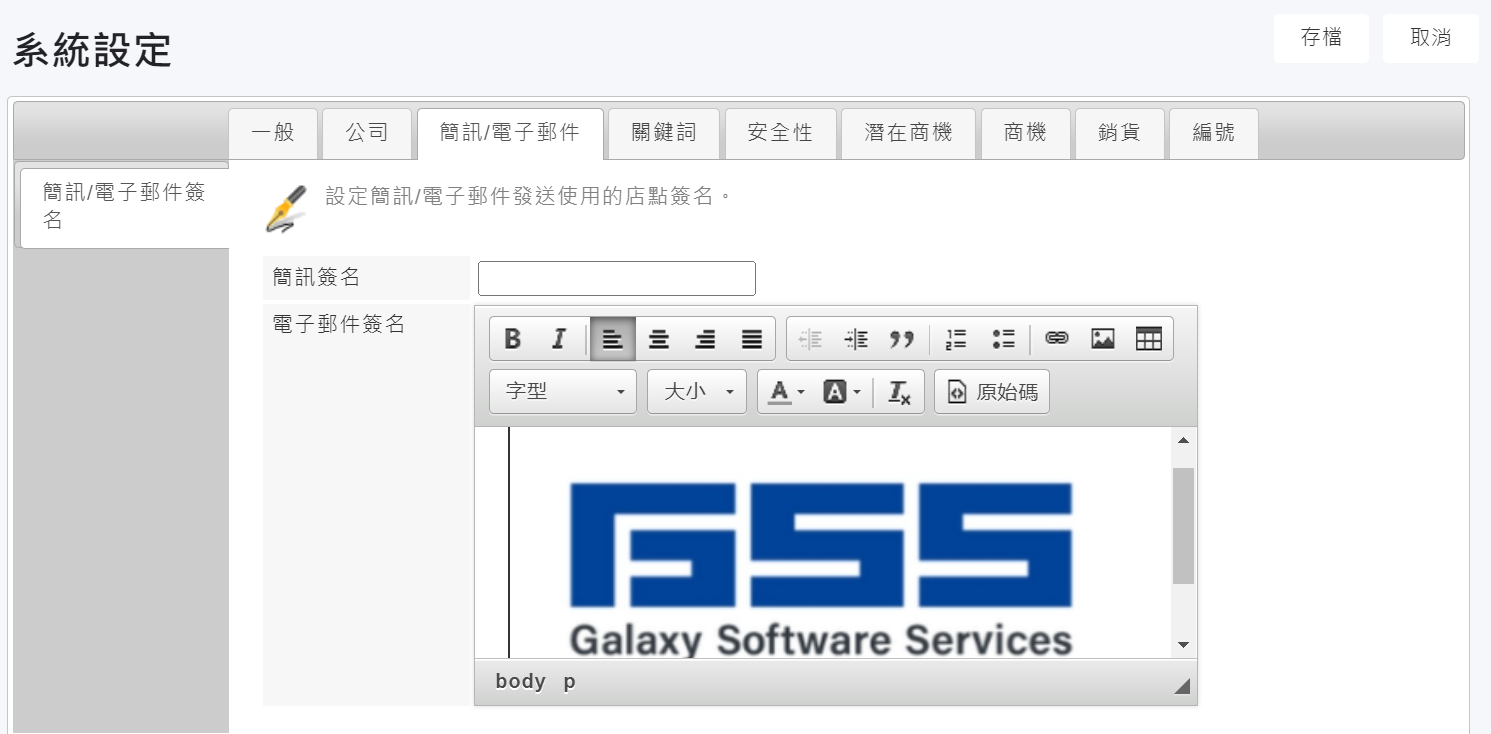1491x734 pixels.
Task: Select the 簡訊/電子郵件 tab
Action: (x=510, y=133)
